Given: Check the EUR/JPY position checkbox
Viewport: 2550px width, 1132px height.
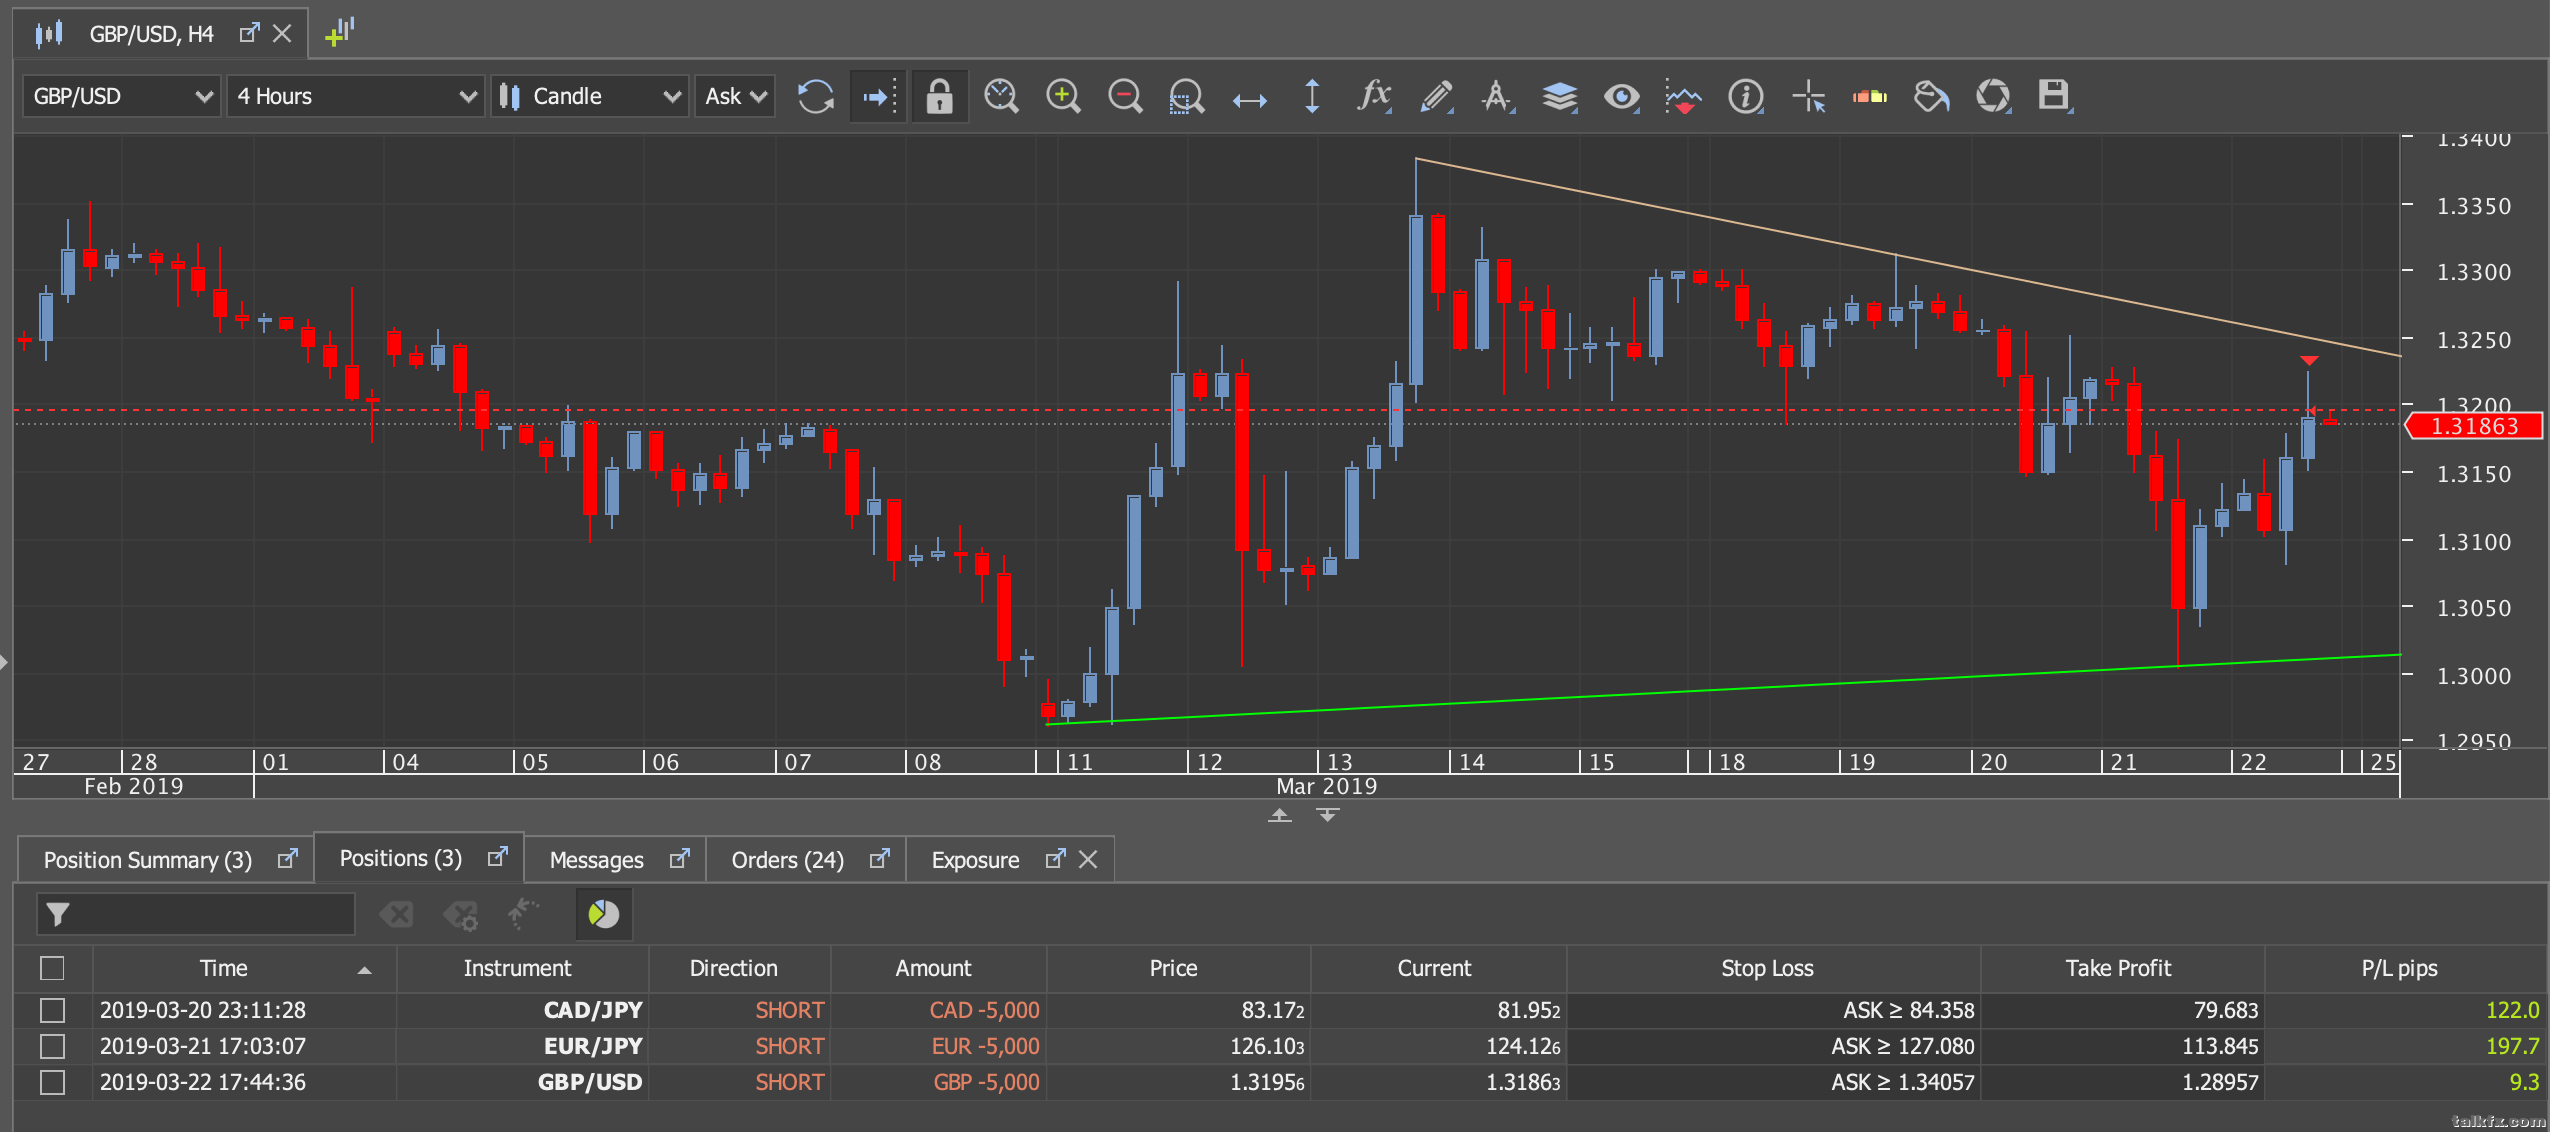Looking at the screenshot, I should tap(52, 1046).
